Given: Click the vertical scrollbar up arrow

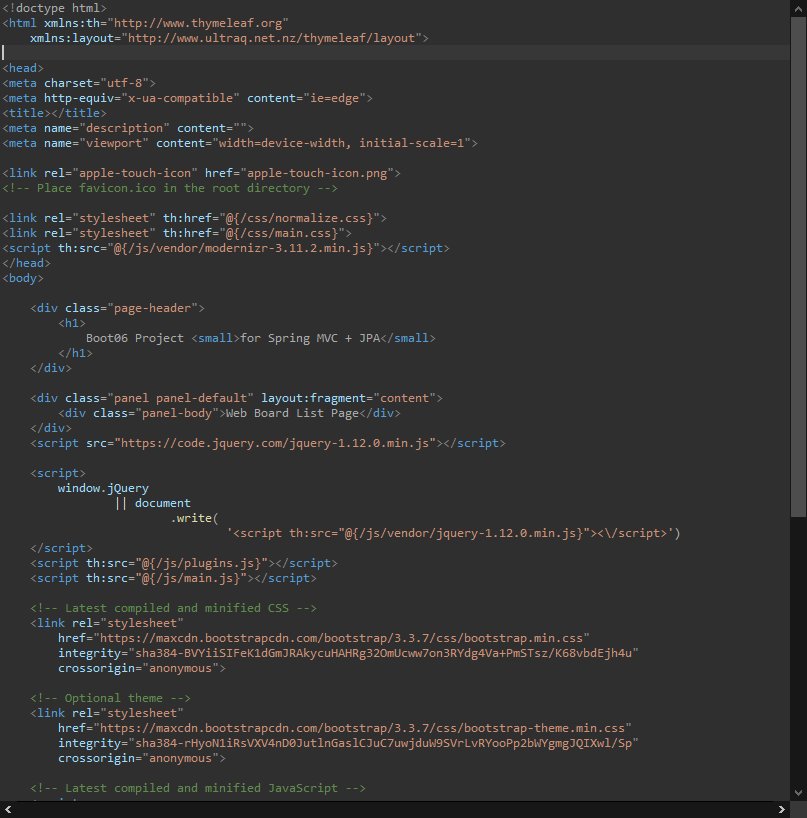Looking at the screenshot, I should [798, 8].
